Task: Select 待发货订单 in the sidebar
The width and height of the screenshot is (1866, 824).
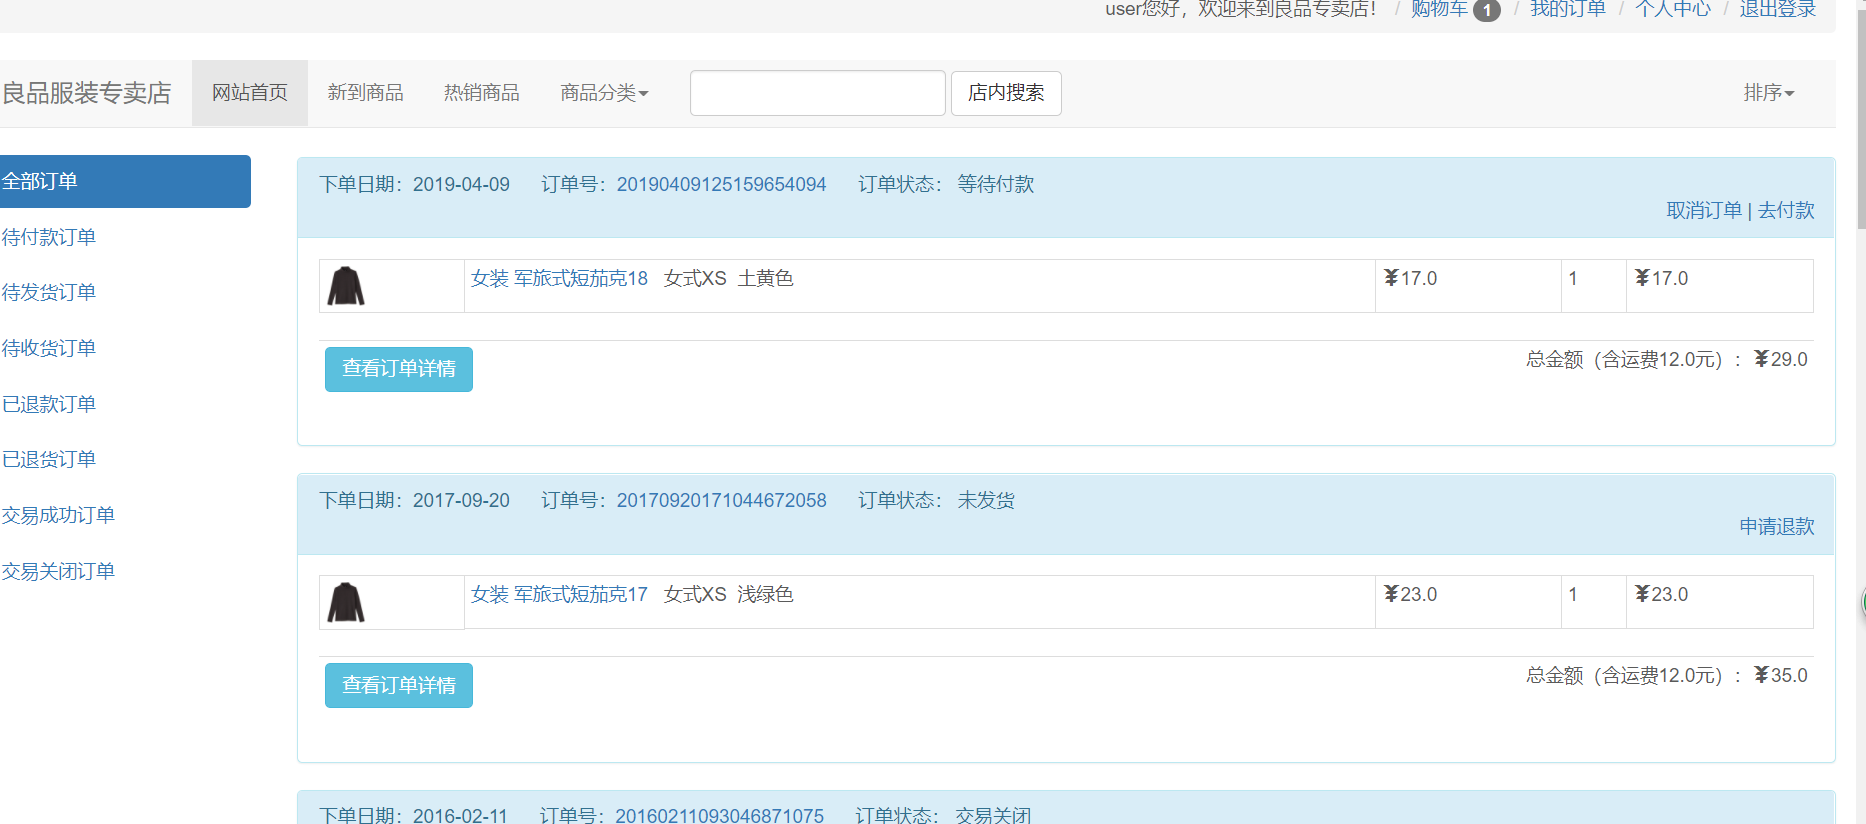Action: (49, 292)
